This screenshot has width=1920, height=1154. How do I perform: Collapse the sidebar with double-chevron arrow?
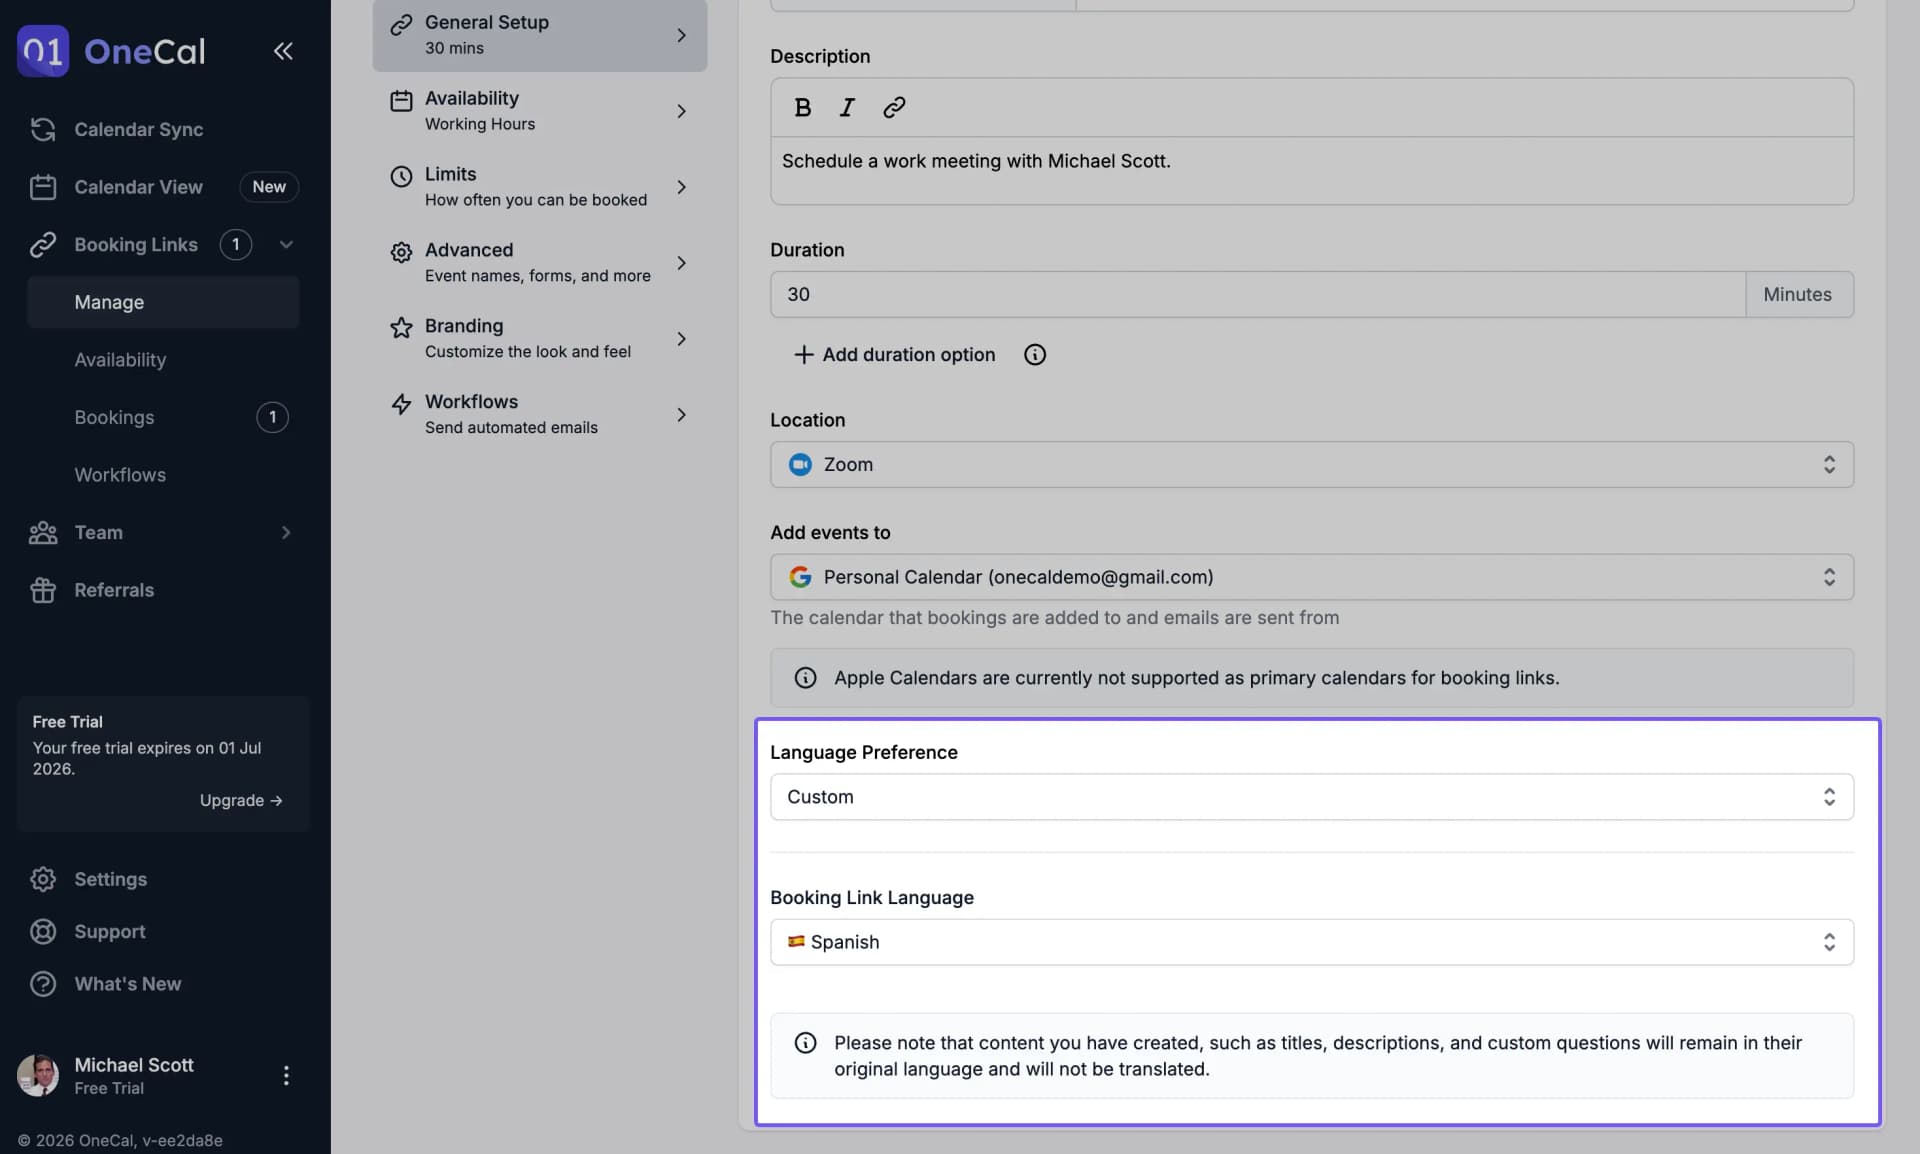click(x=283, y=51)
